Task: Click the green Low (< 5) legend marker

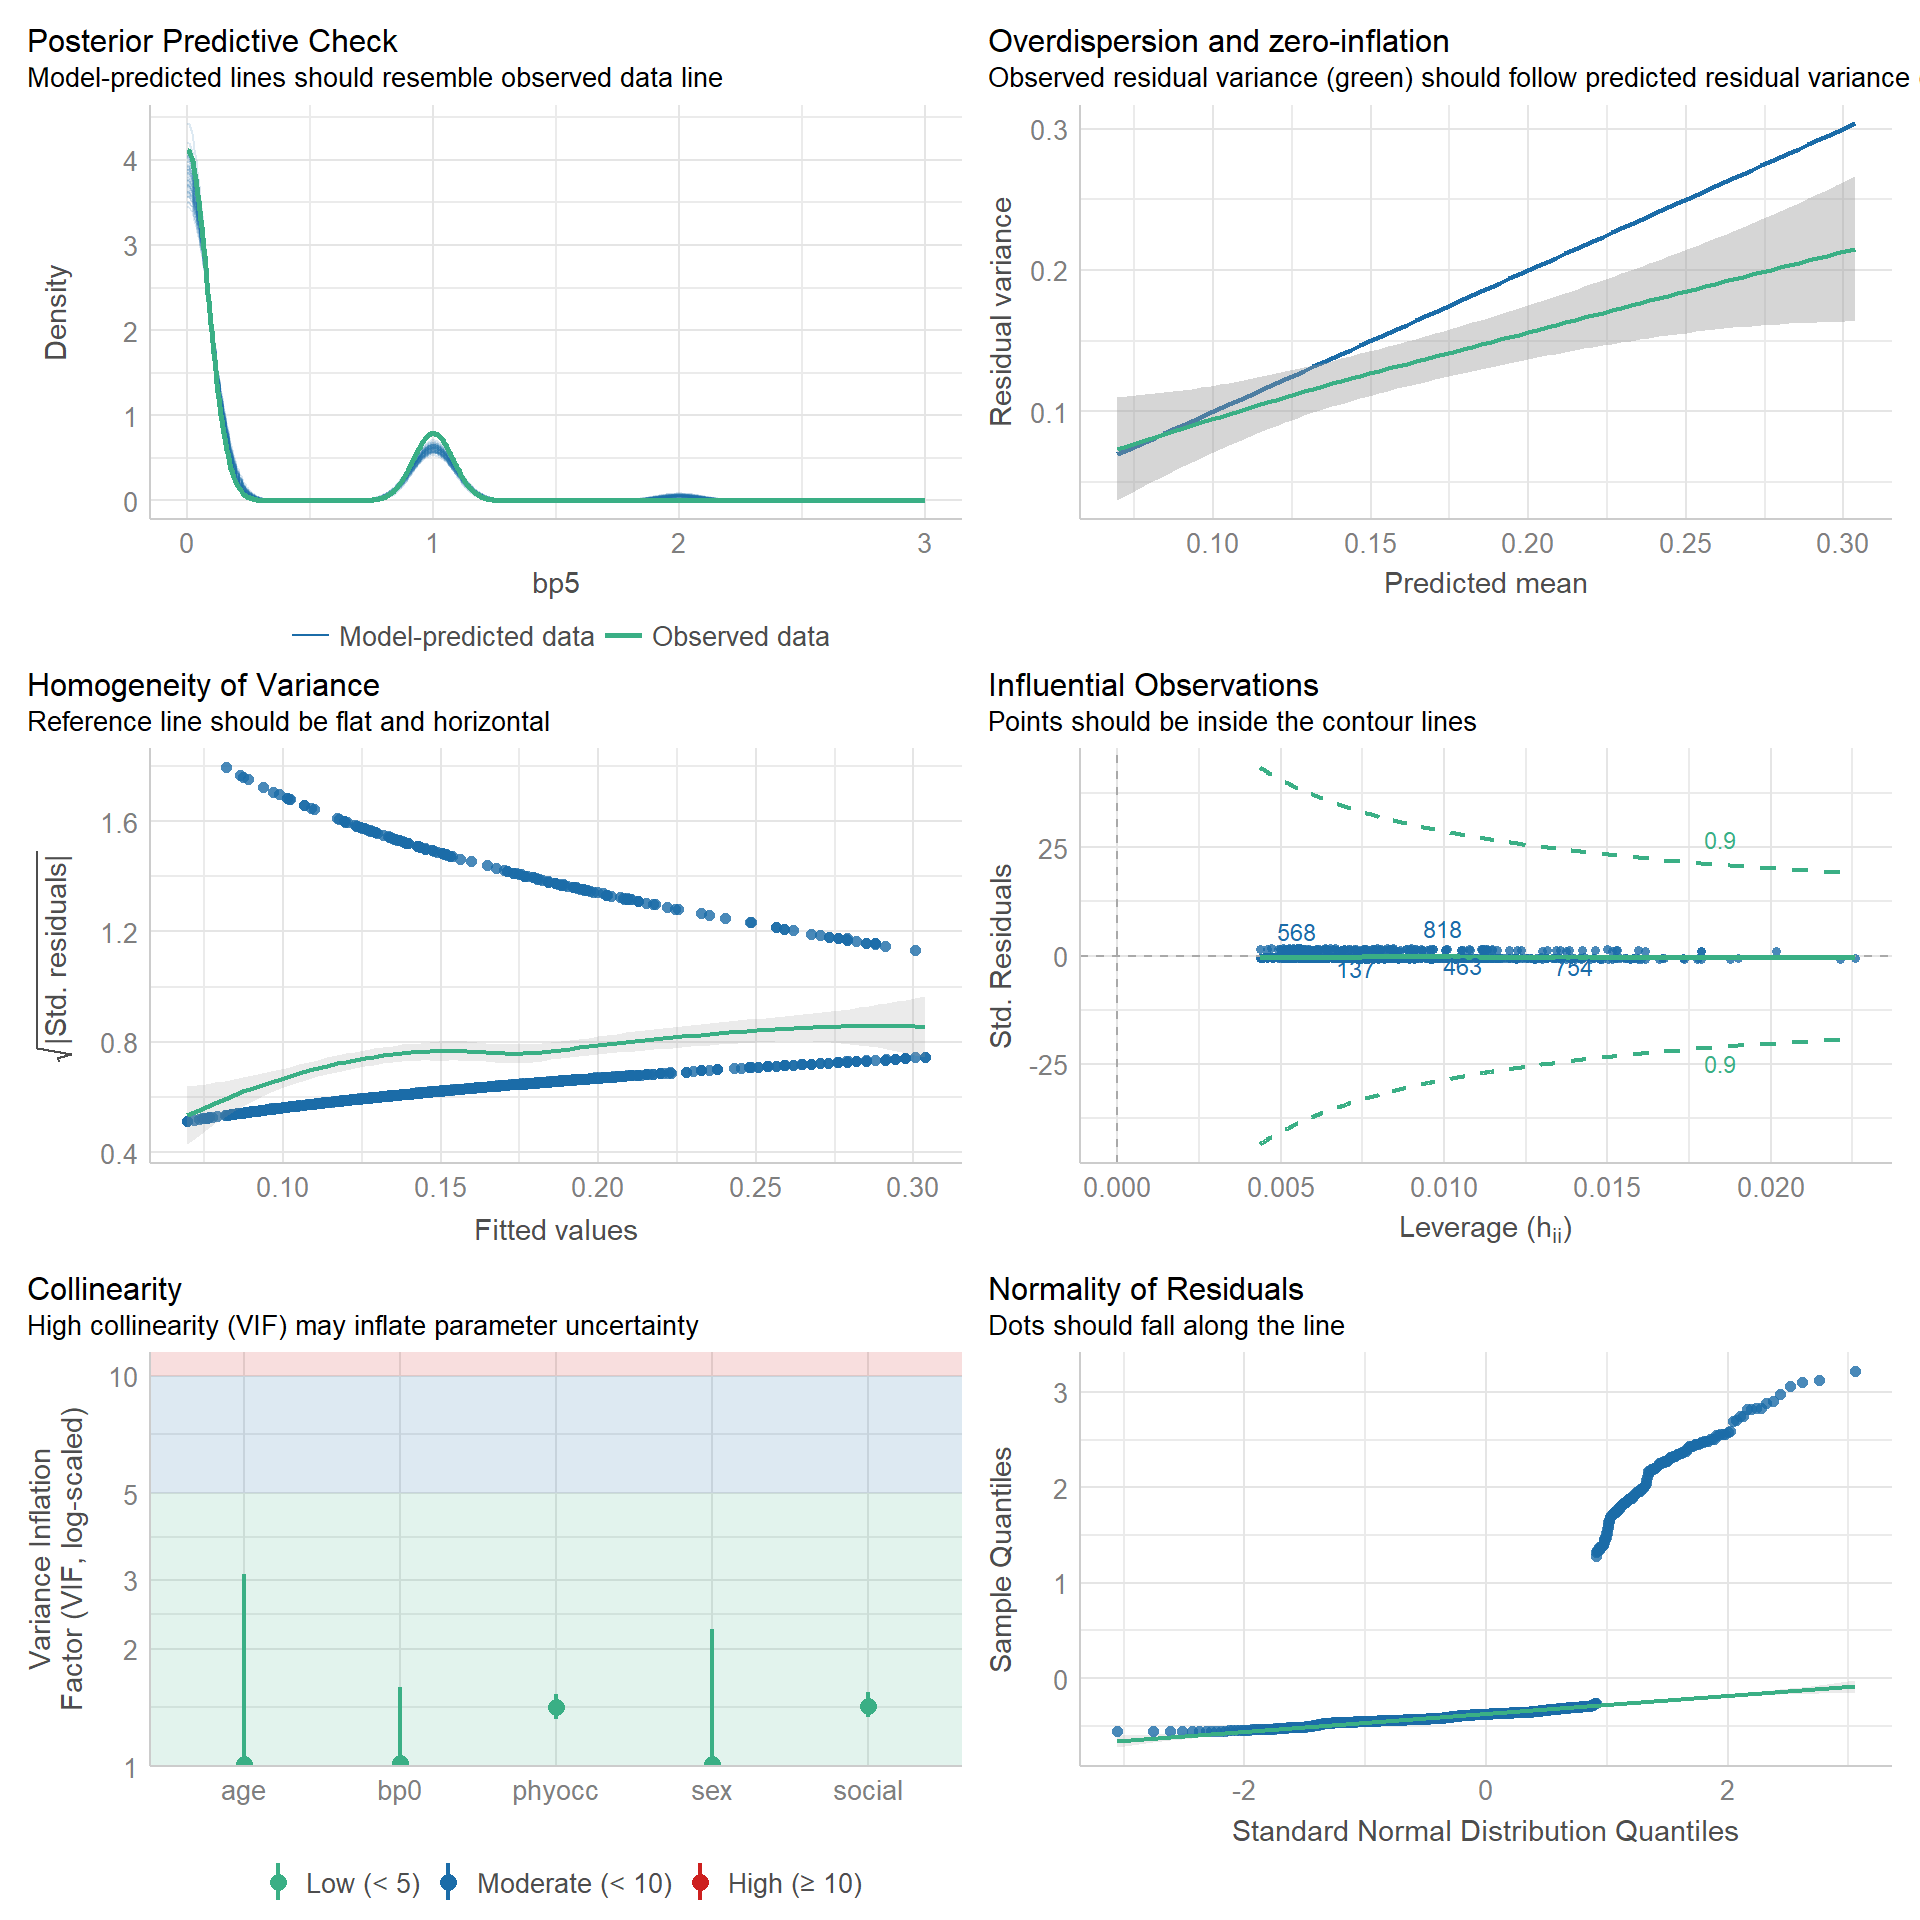Action: [278, 1883]
